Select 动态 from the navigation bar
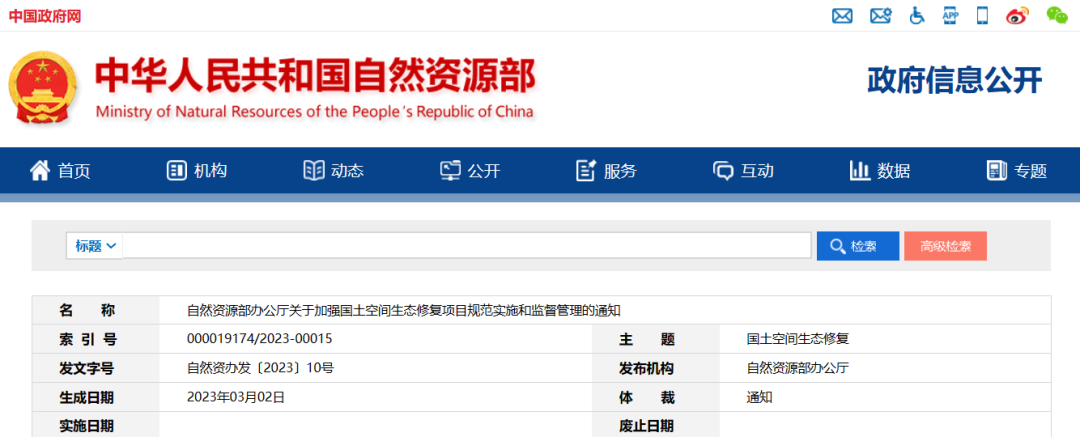The height and width of the screenshot is (437, 1080). [x=333, y=171]
